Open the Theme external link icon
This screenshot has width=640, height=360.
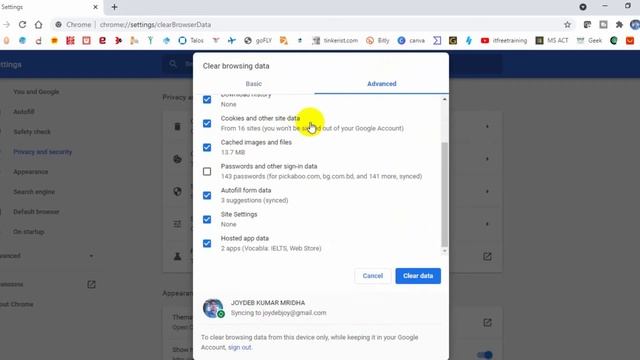487,323
